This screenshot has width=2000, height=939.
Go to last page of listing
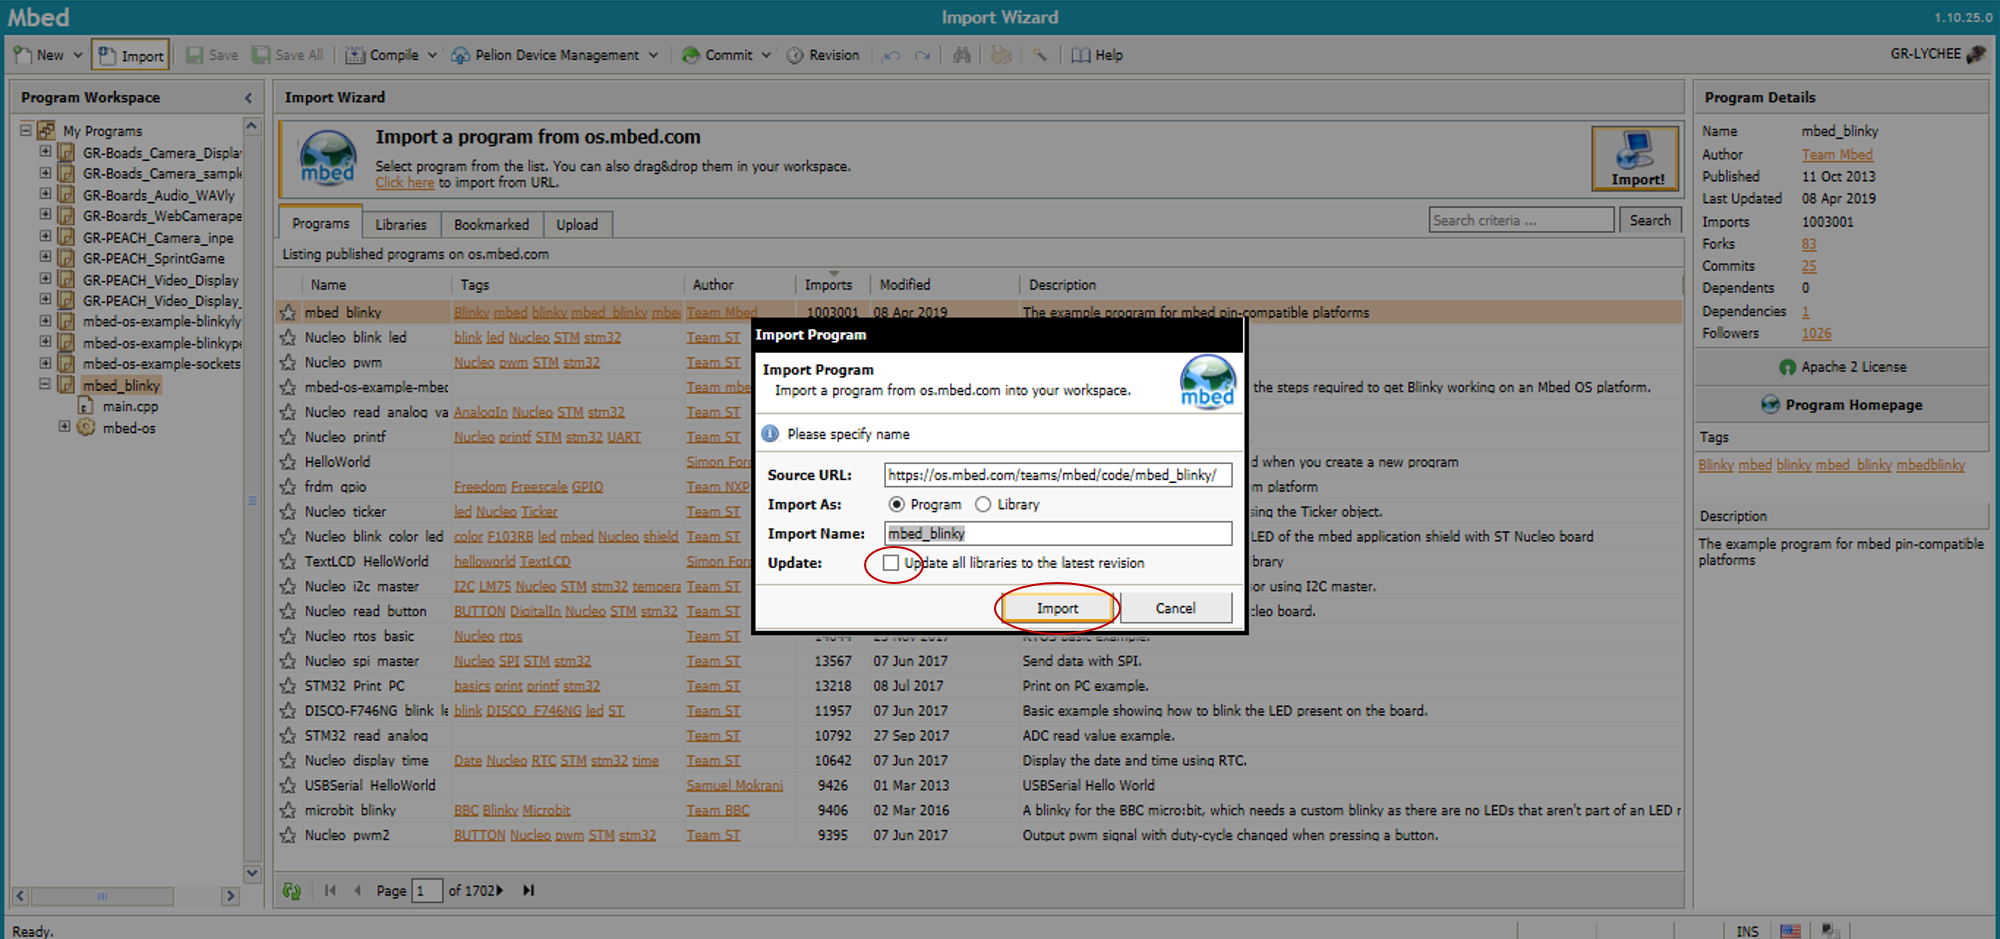point(529,890)
